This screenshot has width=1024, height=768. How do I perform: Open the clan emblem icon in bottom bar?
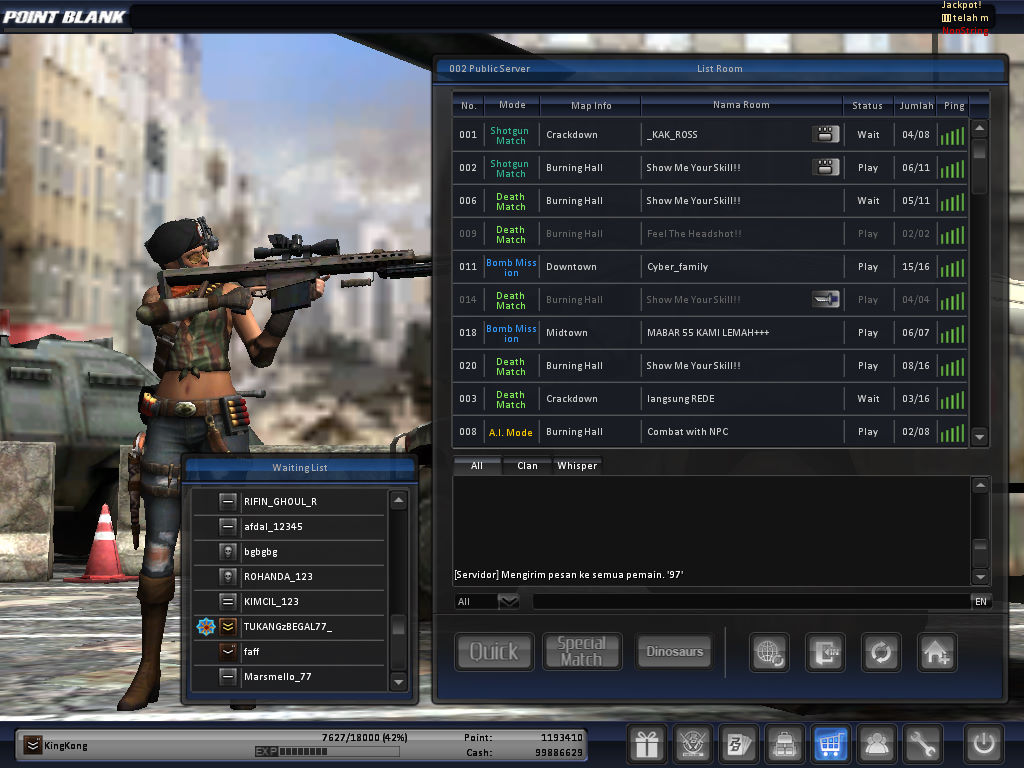(x=693, y=743)
